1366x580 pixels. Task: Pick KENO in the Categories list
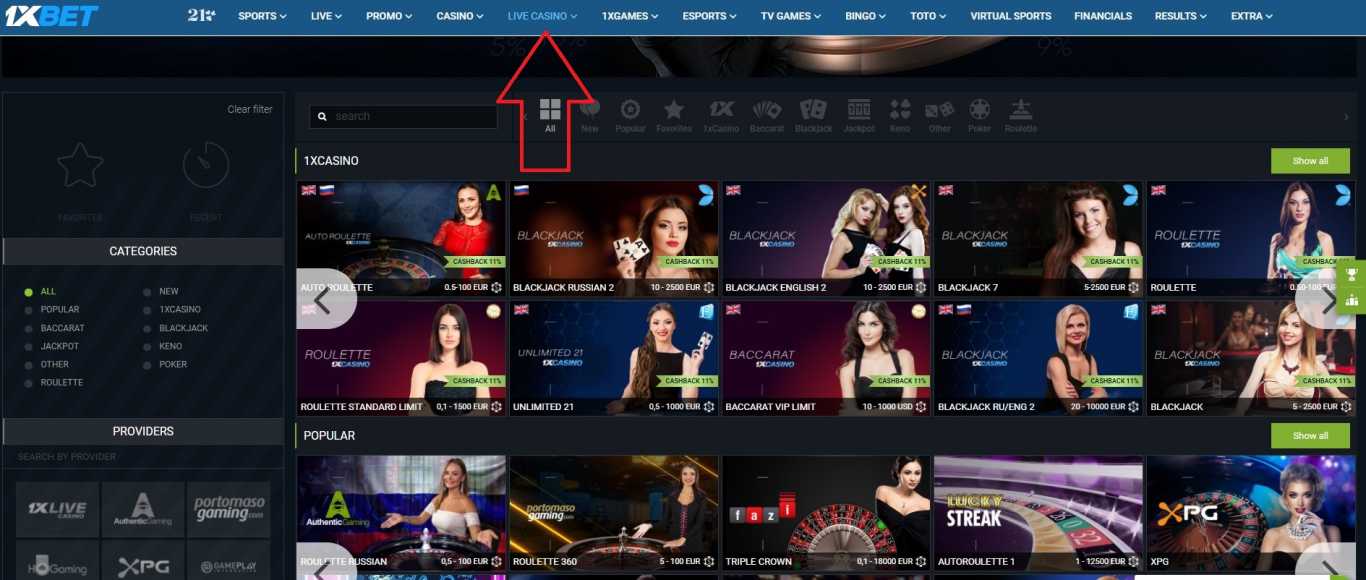point(171,346)
